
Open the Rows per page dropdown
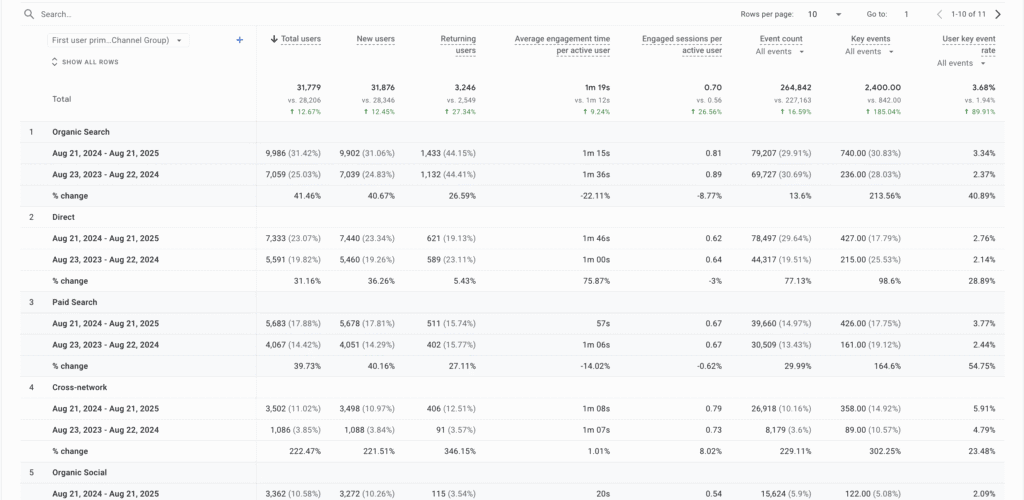point(825,15)
